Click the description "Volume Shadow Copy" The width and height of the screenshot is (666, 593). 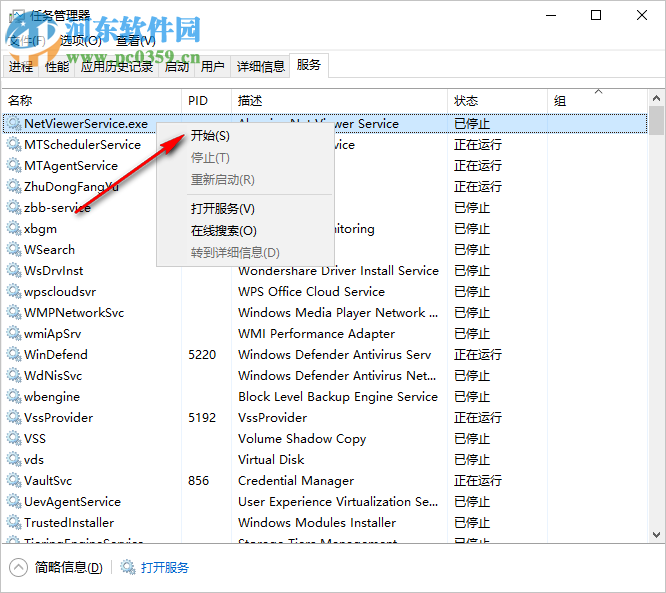pos(302,439)
